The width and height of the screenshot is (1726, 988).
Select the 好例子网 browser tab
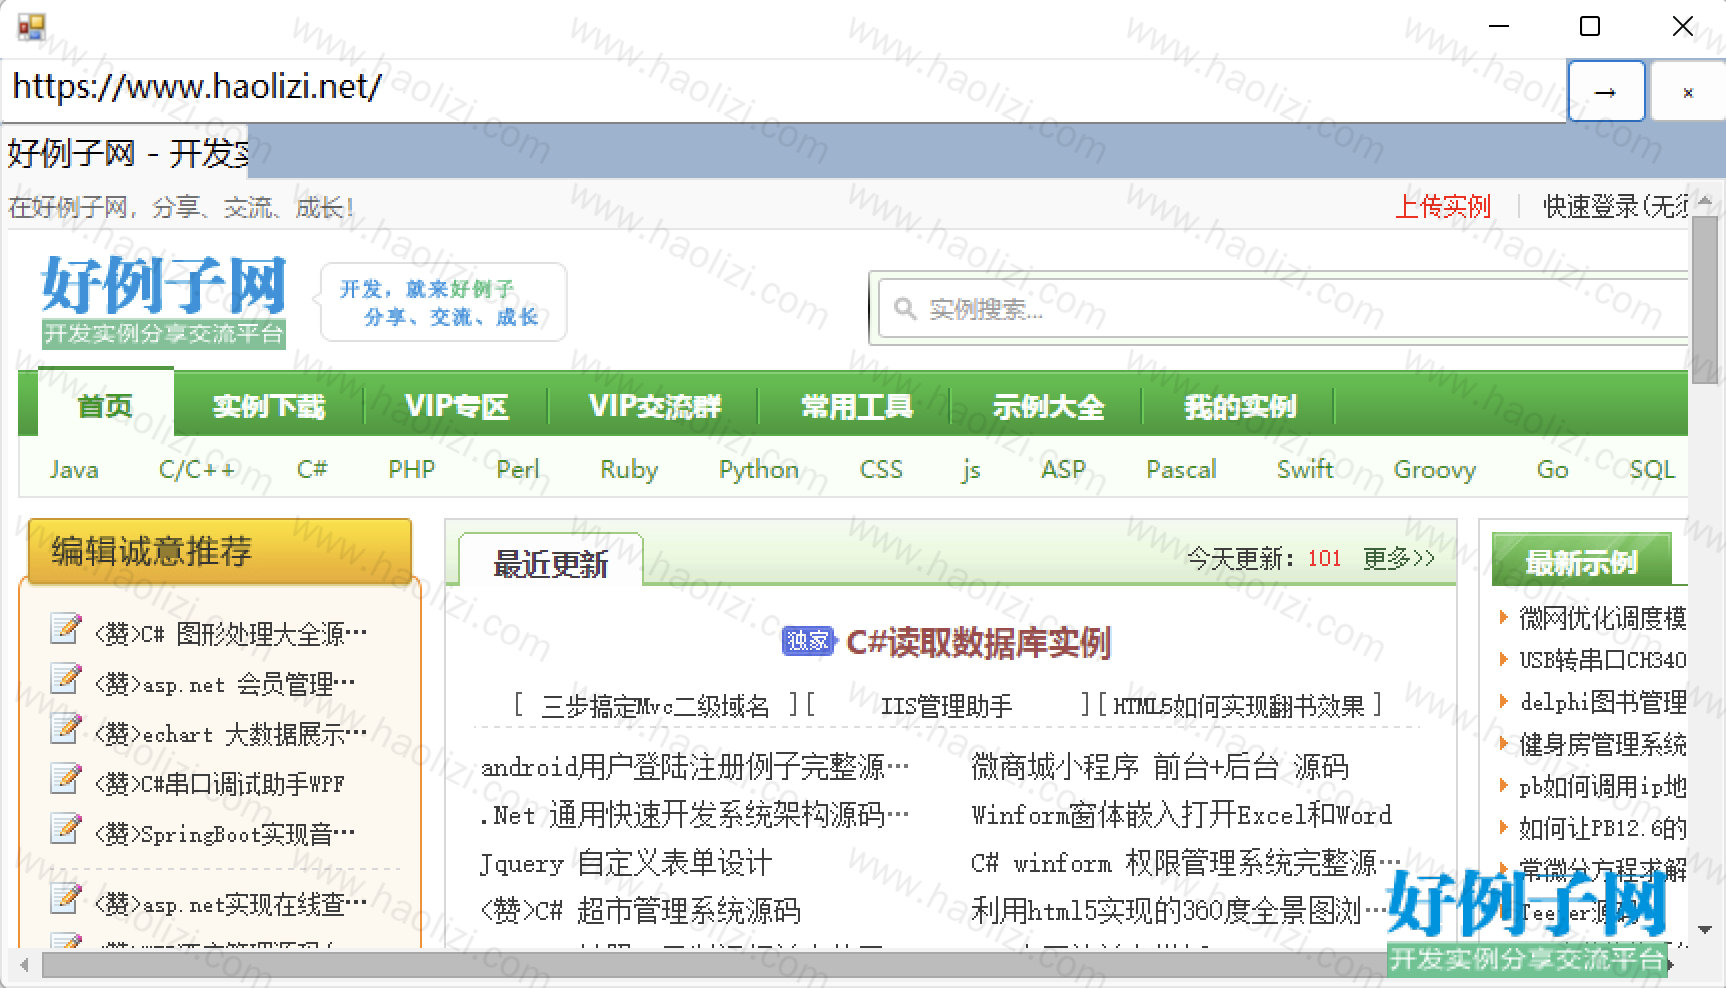(x=126, y=153)
